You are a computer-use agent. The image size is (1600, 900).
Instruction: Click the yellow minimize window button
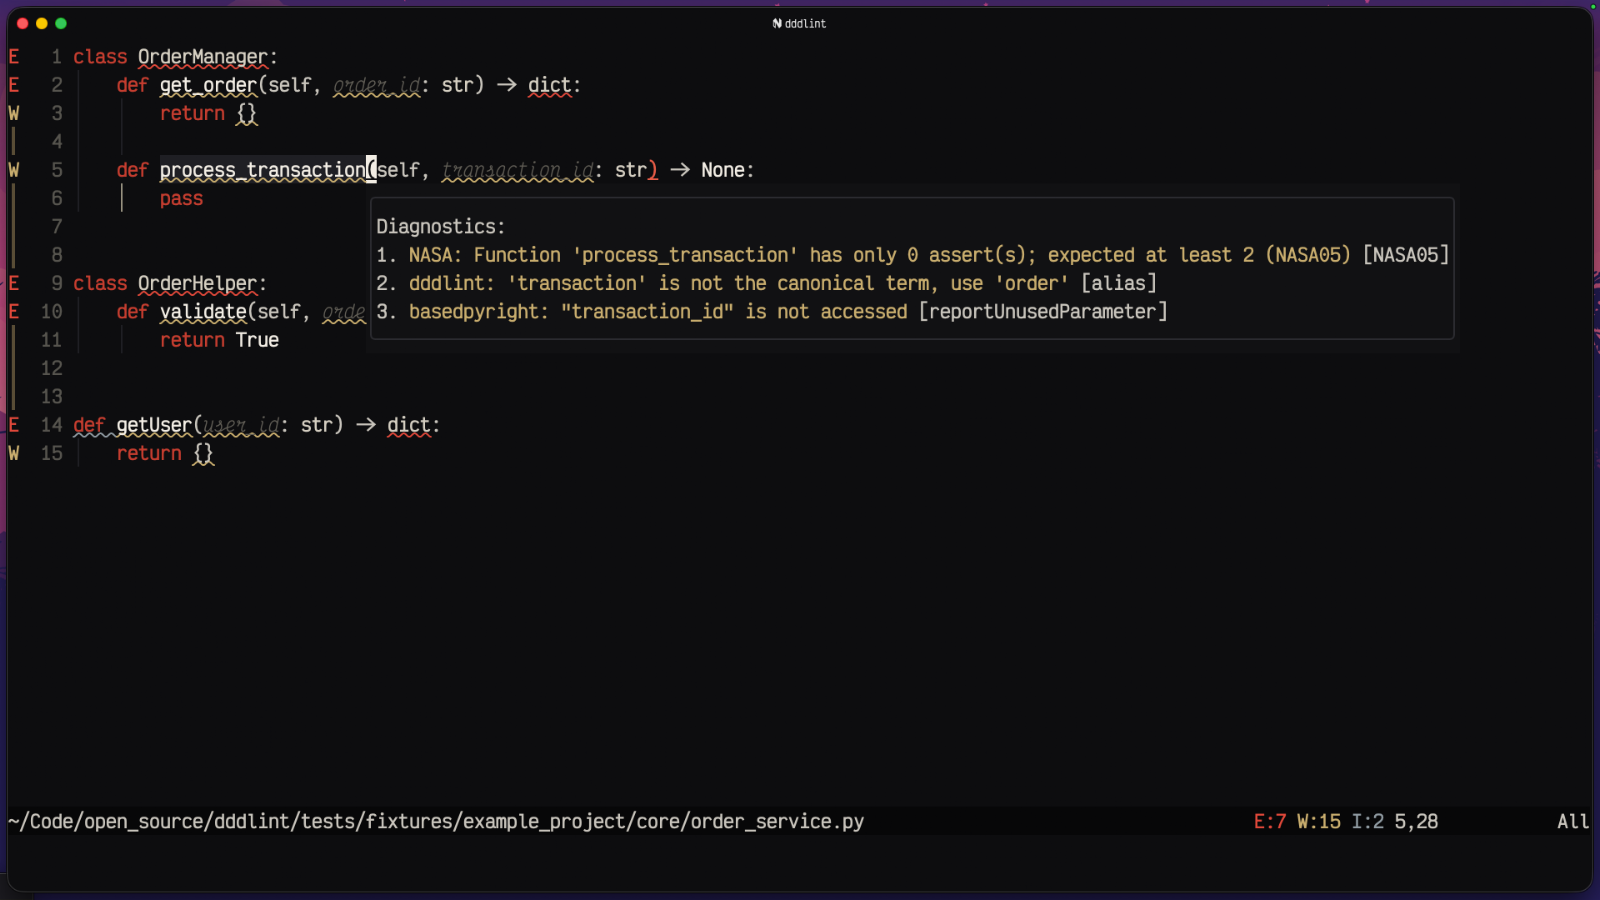point(41,23)
